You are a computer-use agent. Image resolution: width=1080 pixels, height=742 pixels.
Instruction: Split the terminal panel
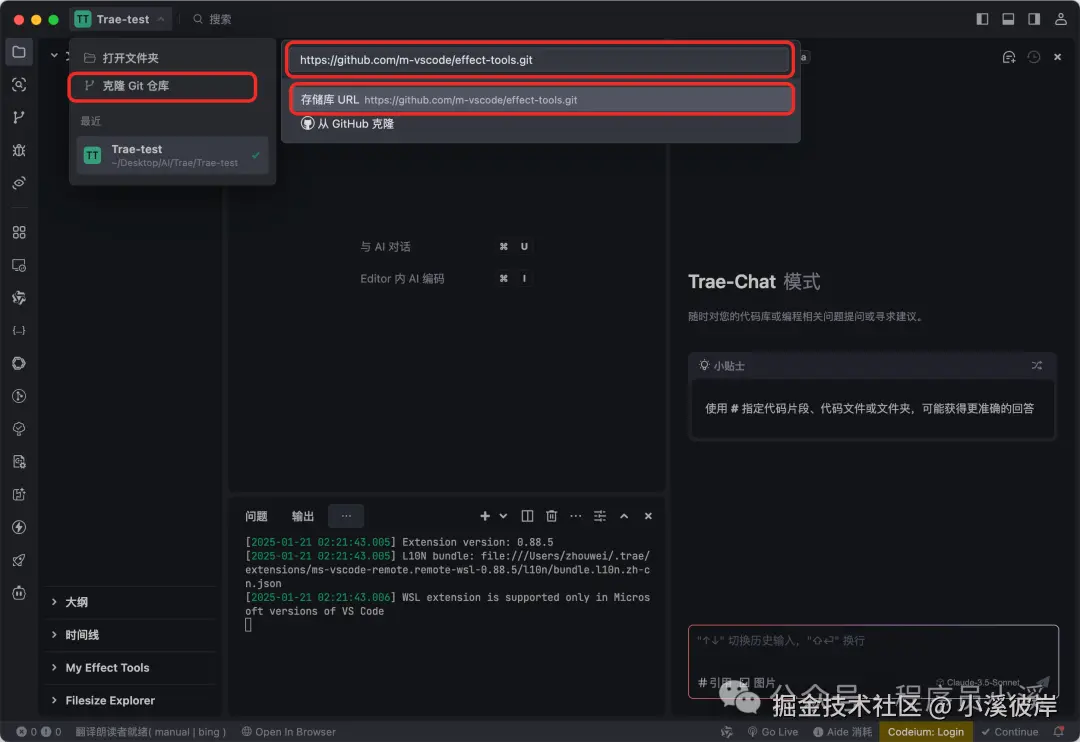[527, 516]
